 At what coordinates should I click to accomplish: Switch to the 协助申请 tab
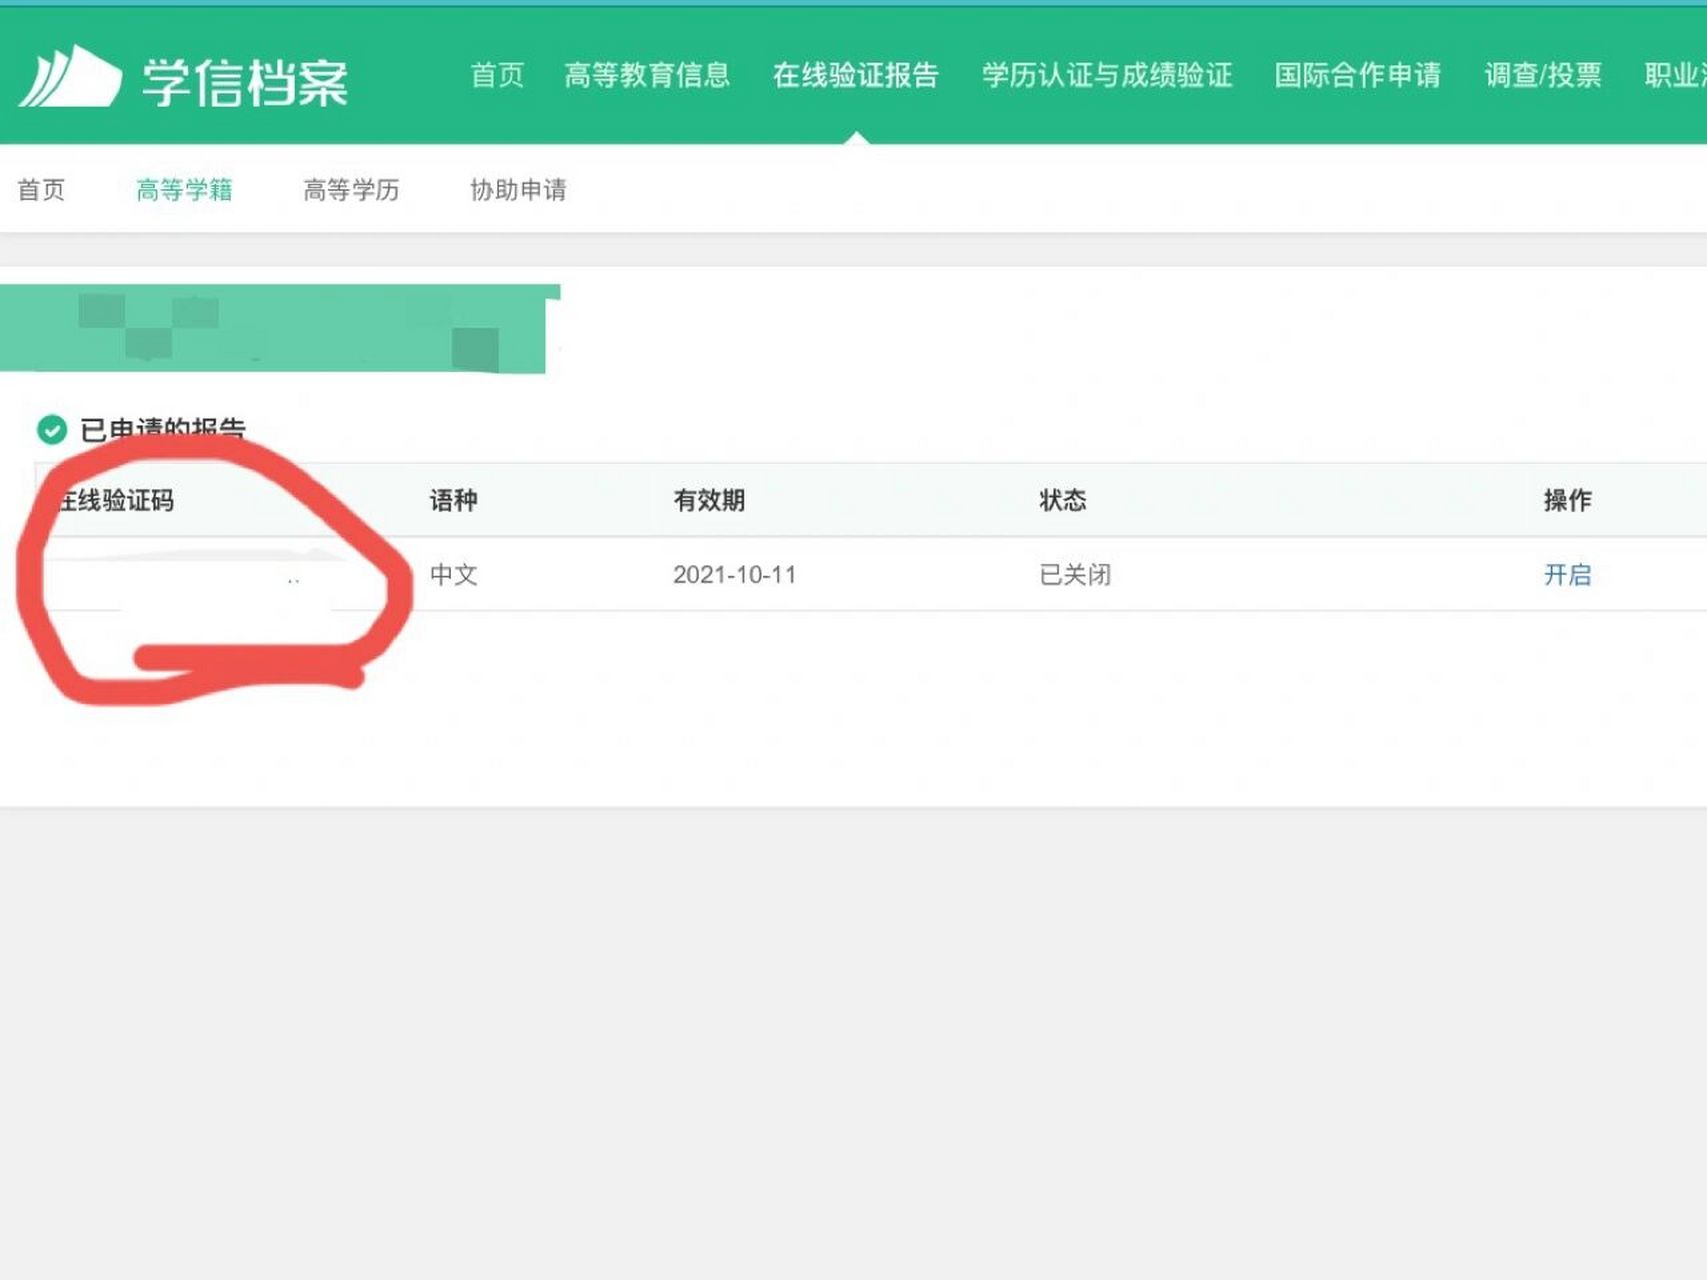[518, 190]
